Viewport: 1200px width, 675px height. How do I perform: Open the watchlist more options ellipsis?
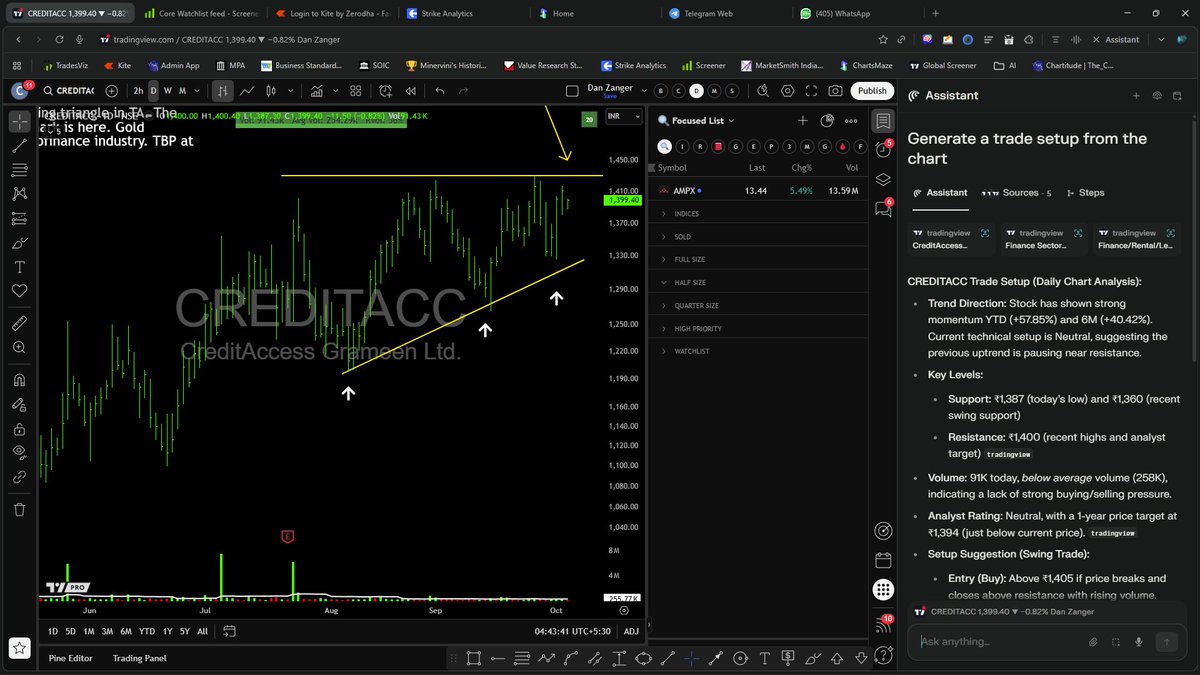tap(851, 120)
